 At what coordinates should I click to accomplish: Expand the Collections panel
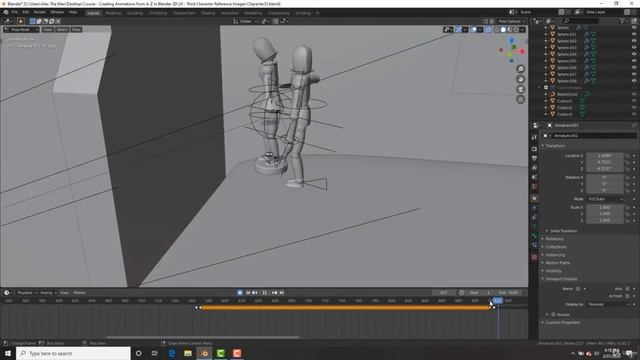click(x=555, y=247)
